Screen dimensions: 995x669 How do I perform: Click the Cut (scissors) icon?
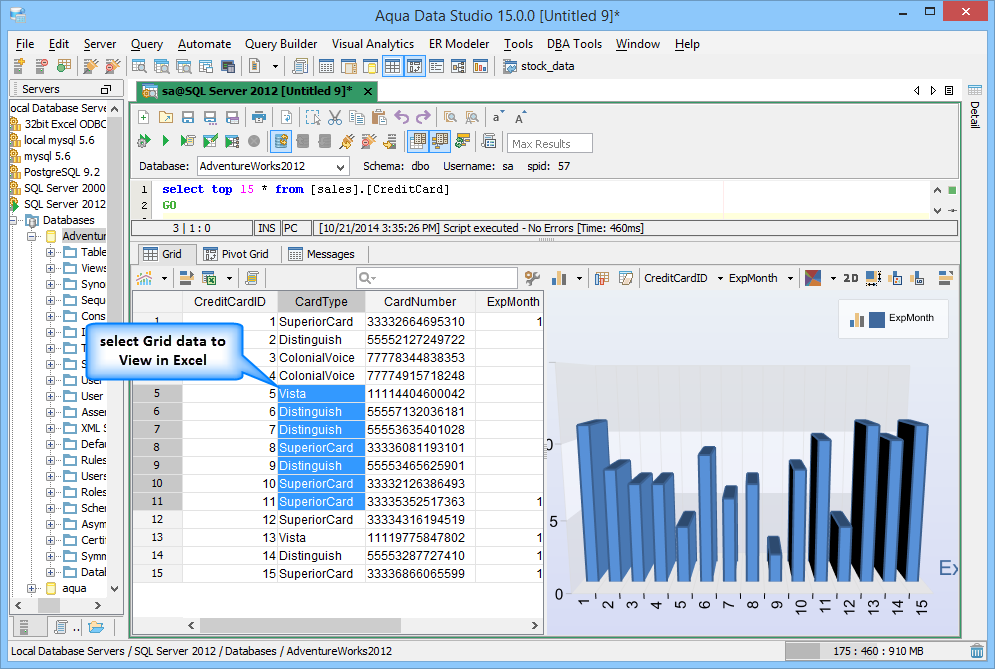click(335, 117)
